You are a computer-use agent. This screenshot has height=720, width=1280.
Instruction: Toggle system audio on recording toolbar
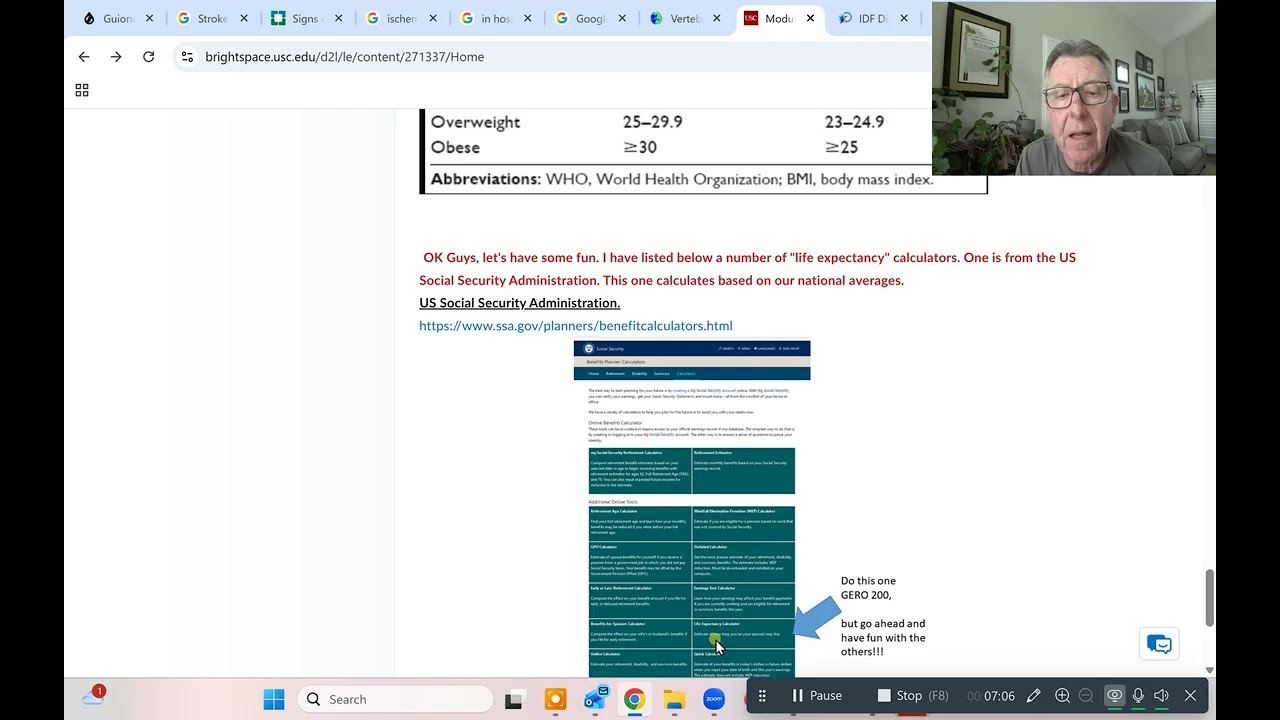(1162, 696)
